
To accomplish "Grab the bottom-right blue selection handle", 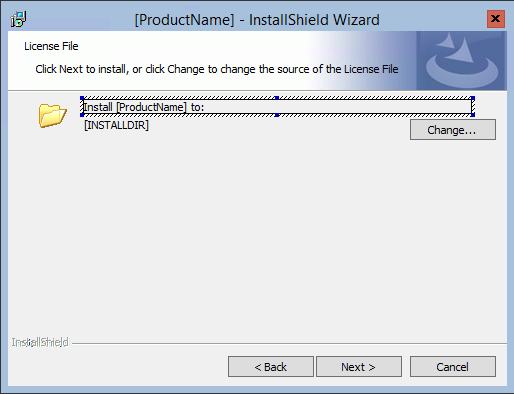I will (473, 115).
